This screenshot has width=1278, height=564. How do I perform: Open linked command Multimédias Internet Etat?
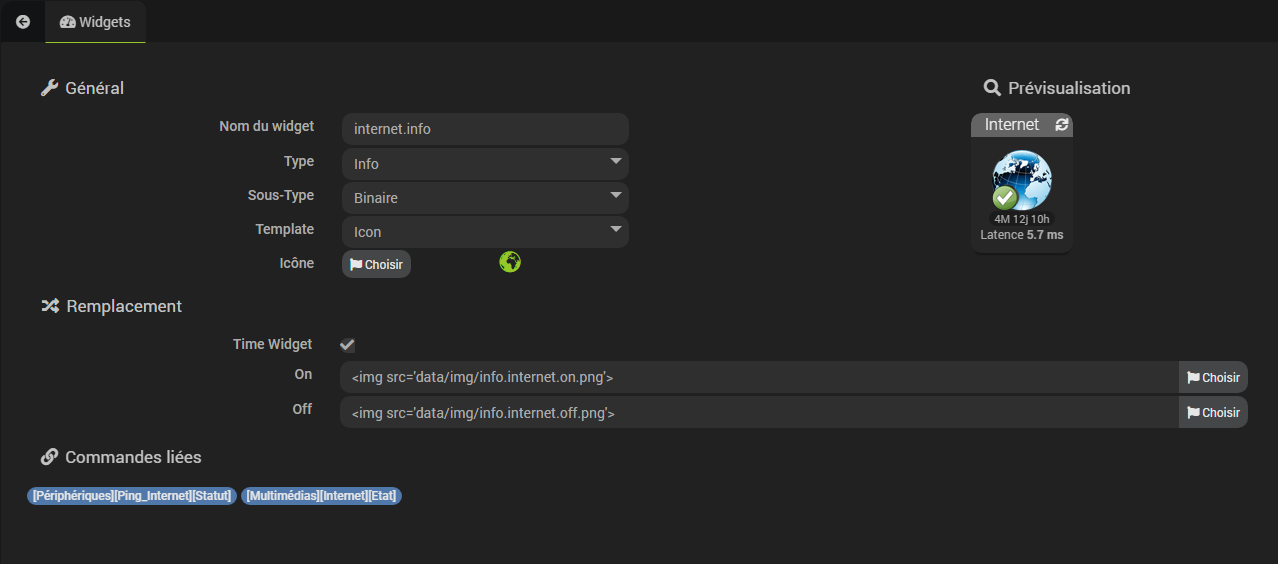point(321,496)
